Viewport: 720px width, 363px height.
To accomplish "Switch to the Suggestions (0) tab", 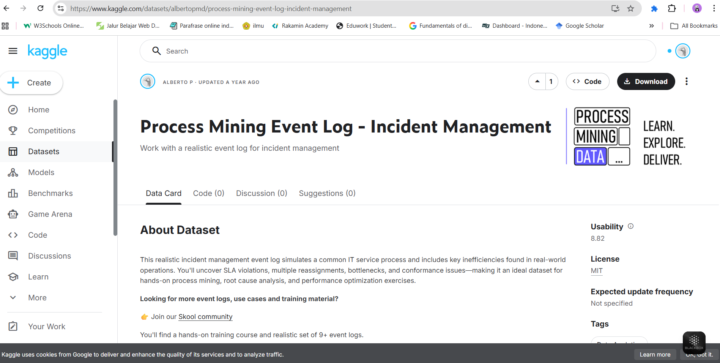I will [327, 193].
